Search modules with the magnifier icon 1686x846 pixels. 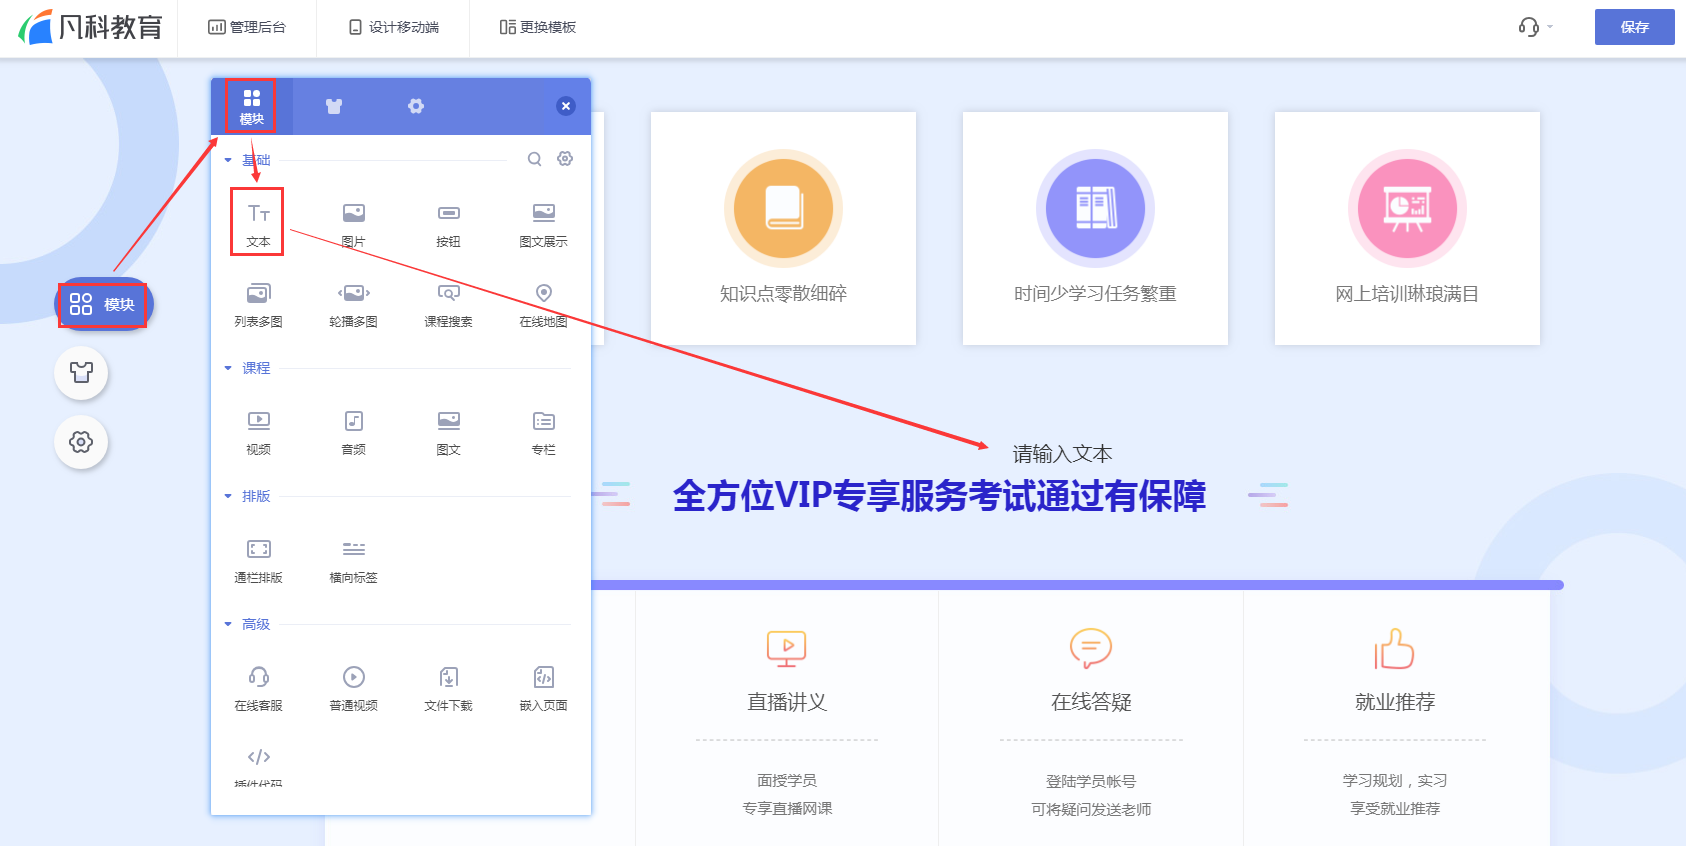pyautogui.click(x=535, y=159)
